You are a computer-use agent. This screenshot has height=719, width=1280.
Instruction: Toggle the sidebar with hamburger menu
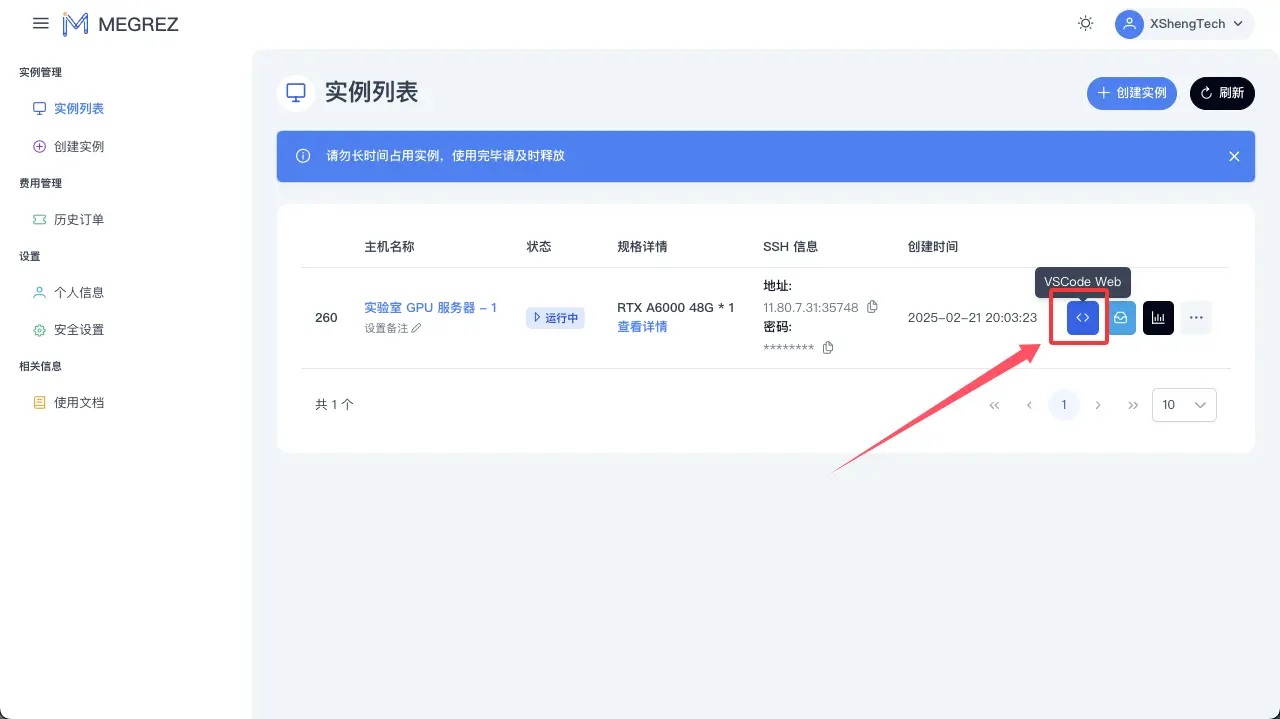pyautogui.click(x=40, y=23)
